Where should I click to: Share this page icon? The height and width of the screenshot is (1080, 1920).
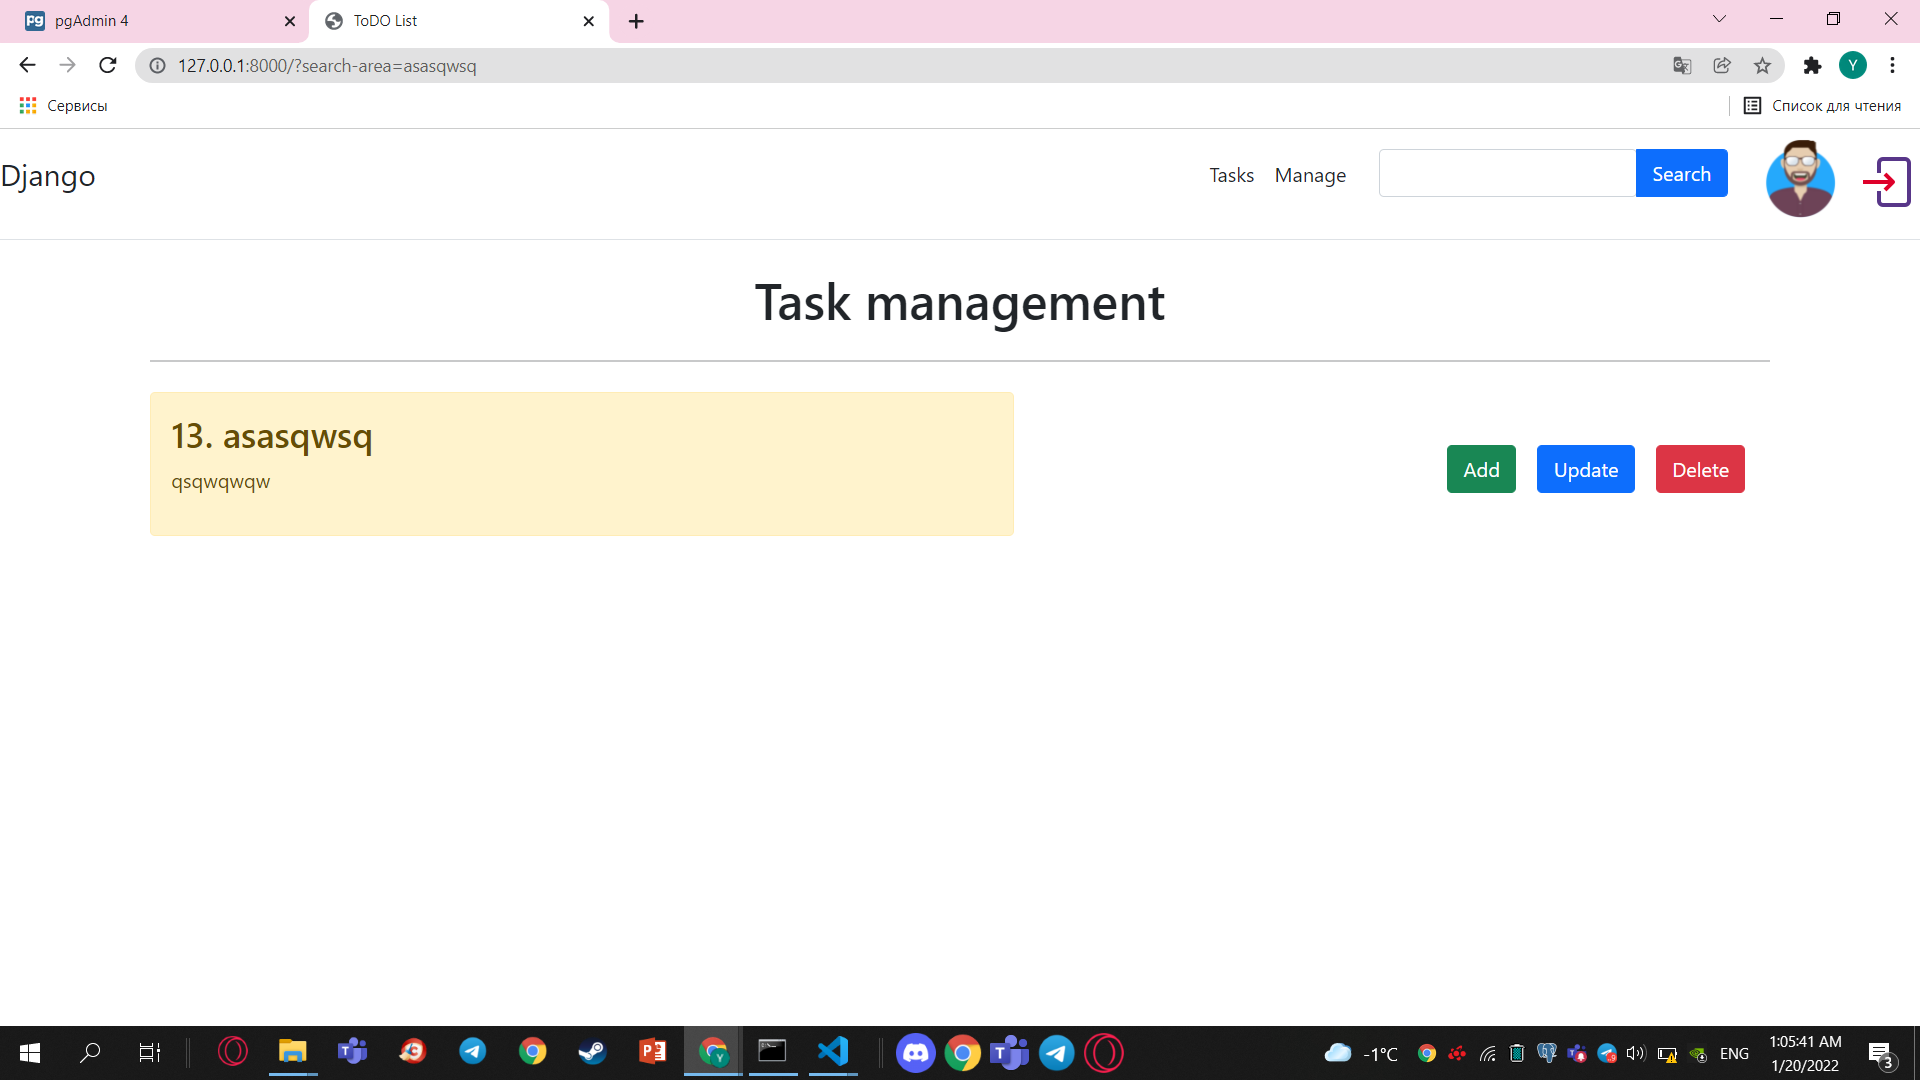(1722, 66)
